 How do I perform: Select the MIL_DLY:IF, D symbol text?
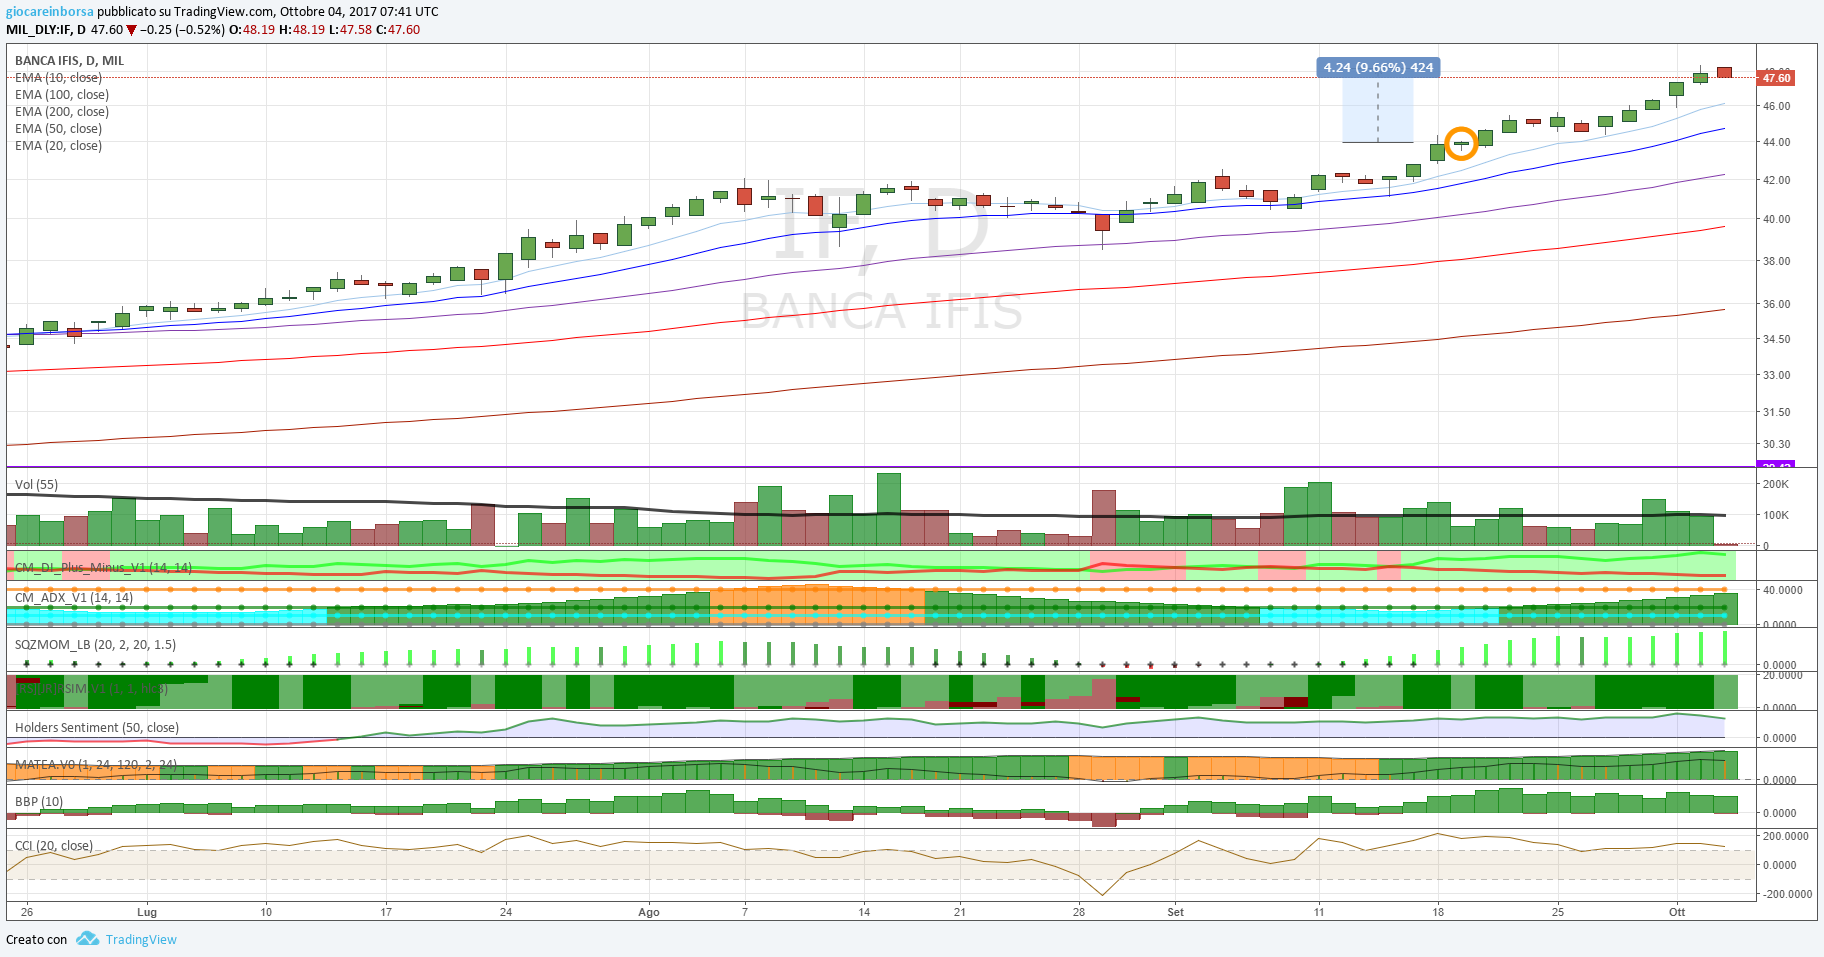pyautogui.click(x=46, y=30)
